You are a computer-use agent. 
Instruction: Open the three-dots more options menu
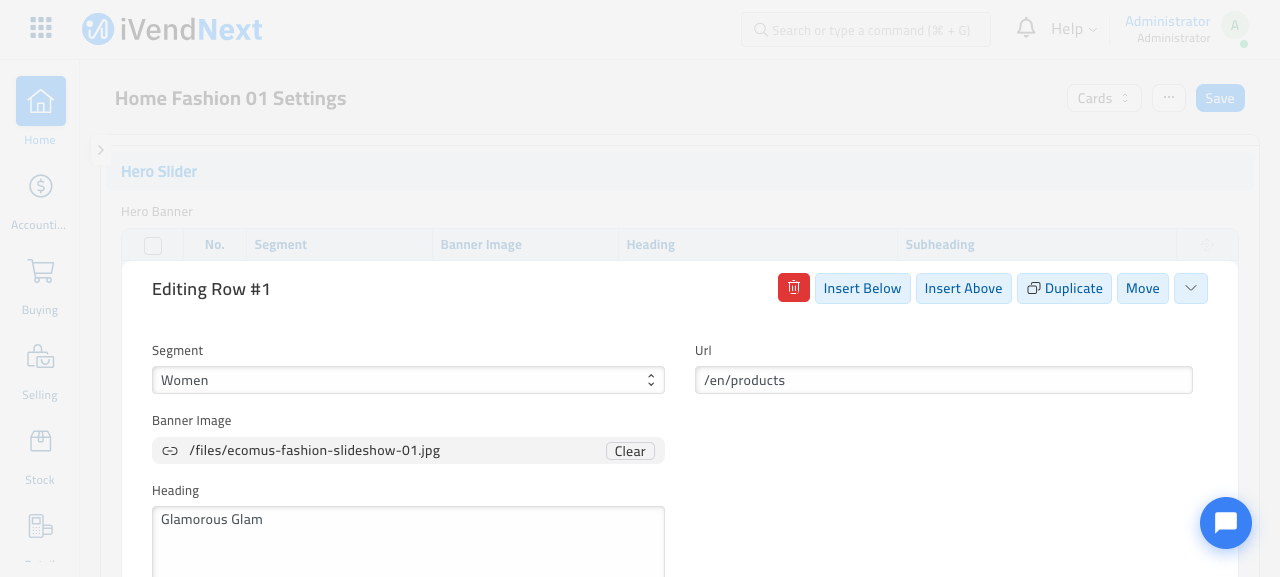coord(1169,98)
